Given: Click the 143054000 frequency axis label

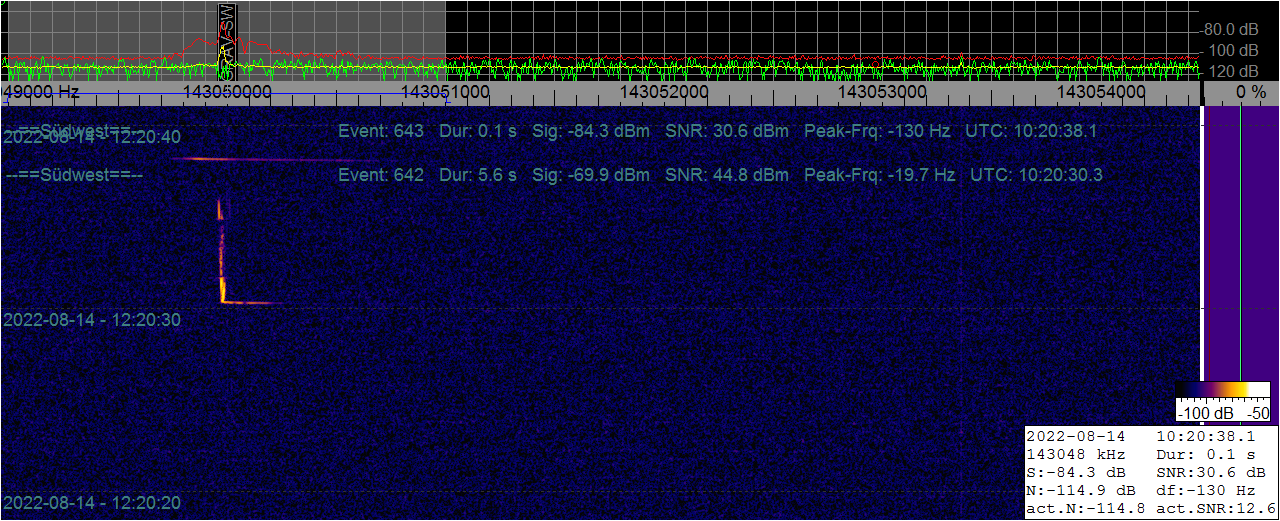Looking at the screenshot, I should 1101,91.
